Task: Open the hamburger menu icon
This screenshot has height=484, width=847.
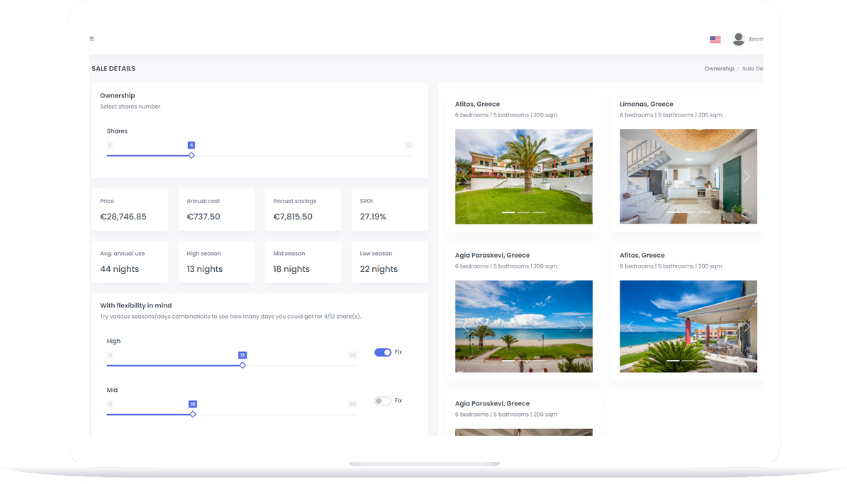Action: [92, 39]
